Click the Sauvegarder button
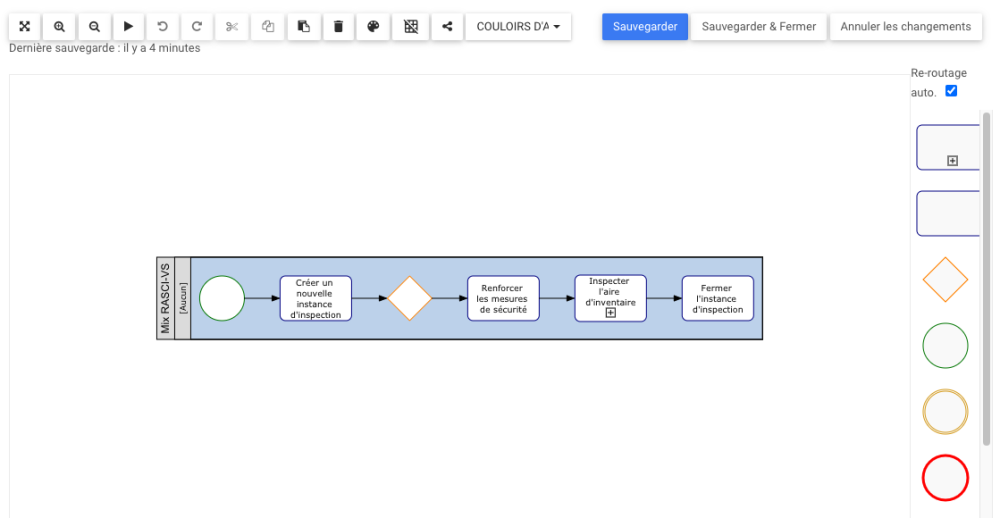Viewport: 1000px width, 518px height. 645,27
